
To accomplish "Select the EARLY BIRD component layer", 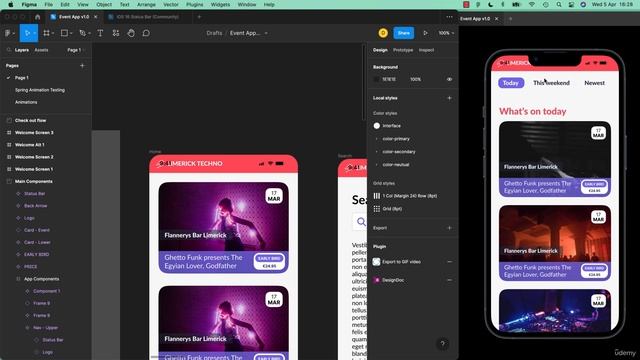I will click(x=36, y=254).
